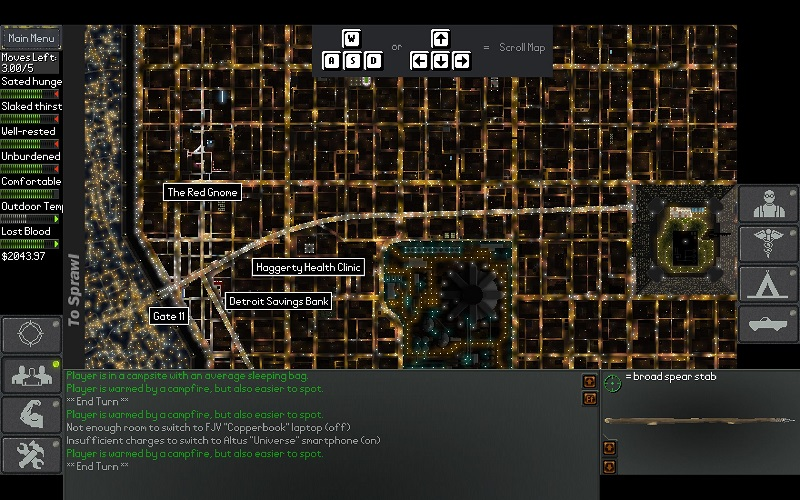Screen dimensions: 800x500
Task: Click the Lost Blood status bar
Action: 31,244
